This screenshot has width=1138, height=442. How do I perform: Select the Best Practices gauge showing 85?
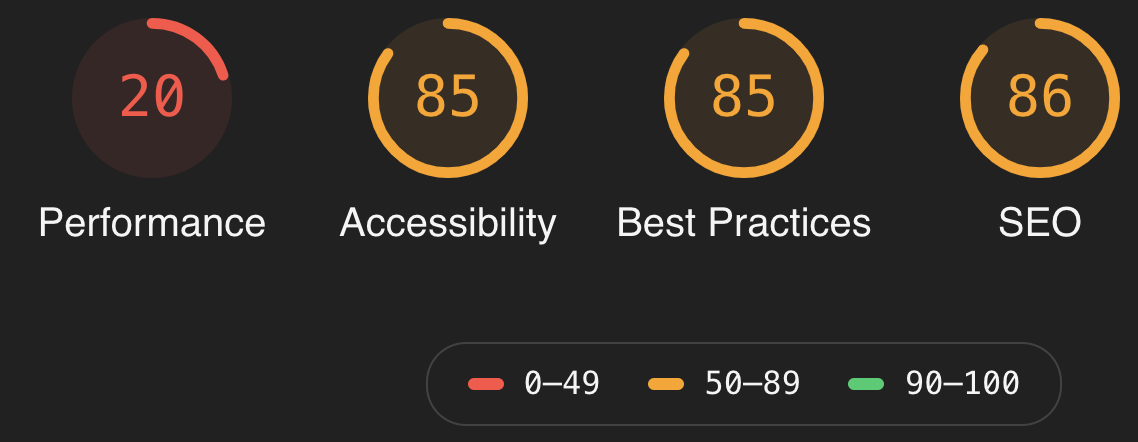(x=744, y=98)
